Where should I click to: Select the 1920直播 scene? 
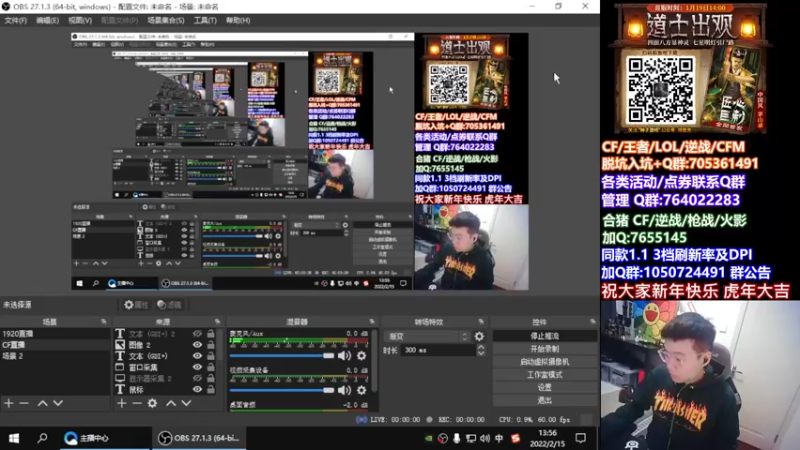pos(55,334)
